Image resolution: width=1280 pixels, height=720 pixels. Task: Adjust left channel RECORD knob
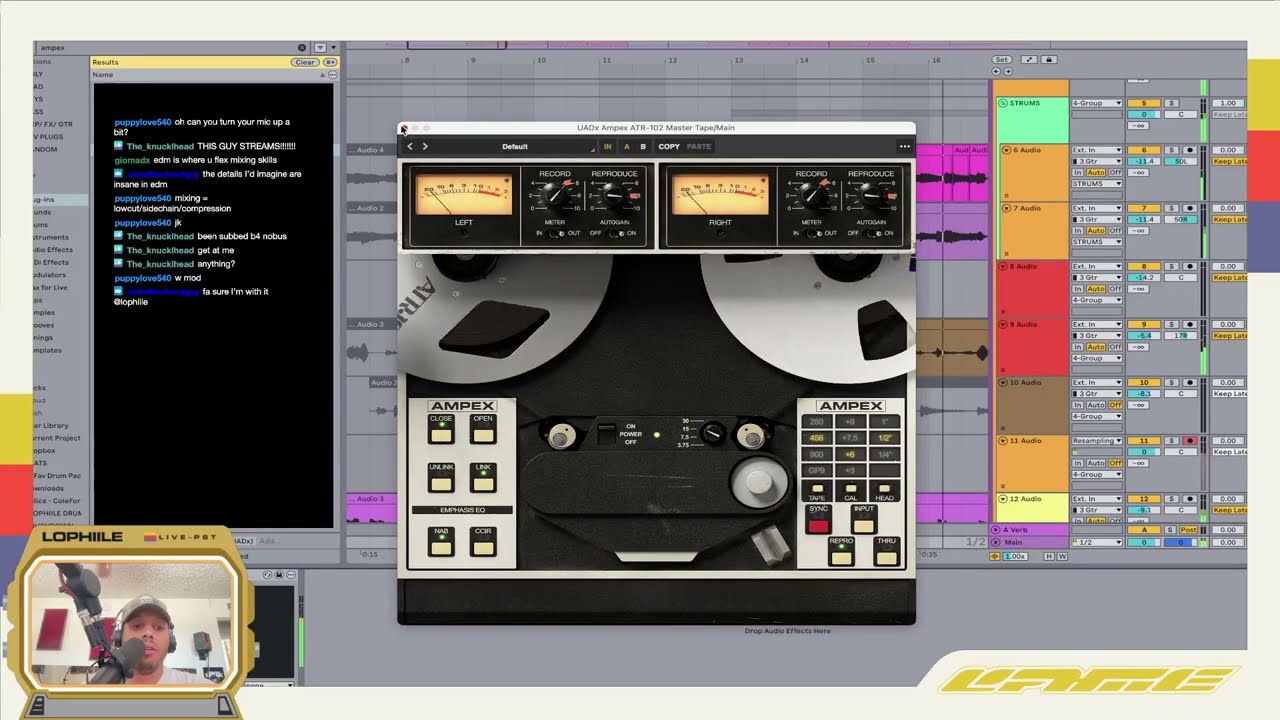(x=555, y=194)
